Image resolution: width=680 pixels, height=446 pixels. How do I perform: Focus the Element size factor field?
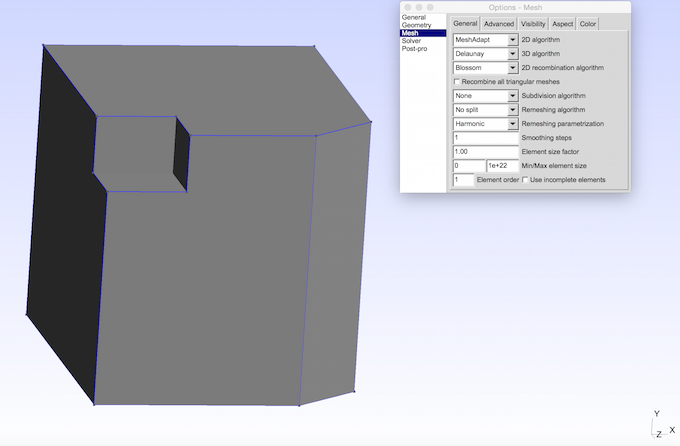485,152
